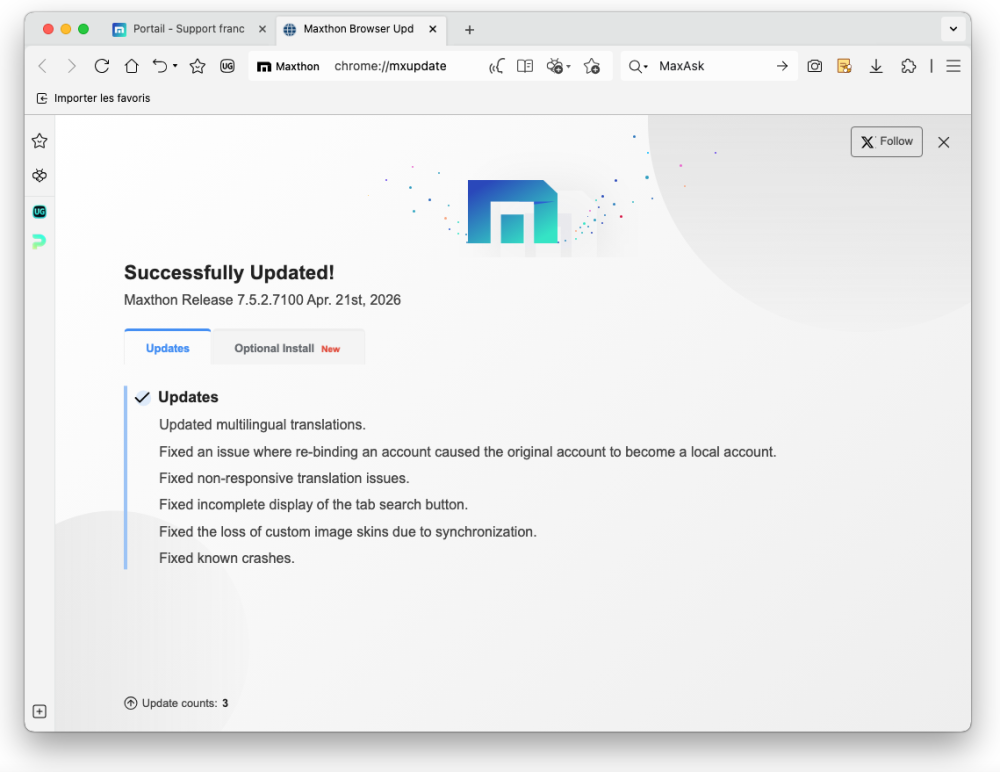Screen dimensions: 1000x772
Task: Click the UG icon in toolbar
Action: (227, 66)
